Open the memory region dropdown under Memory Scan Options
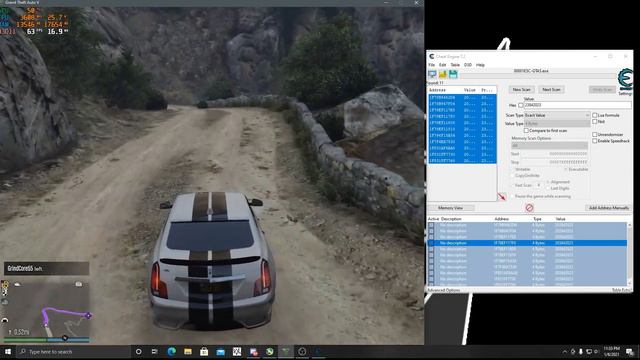640x360 pixels. click(x=549, y=145)
